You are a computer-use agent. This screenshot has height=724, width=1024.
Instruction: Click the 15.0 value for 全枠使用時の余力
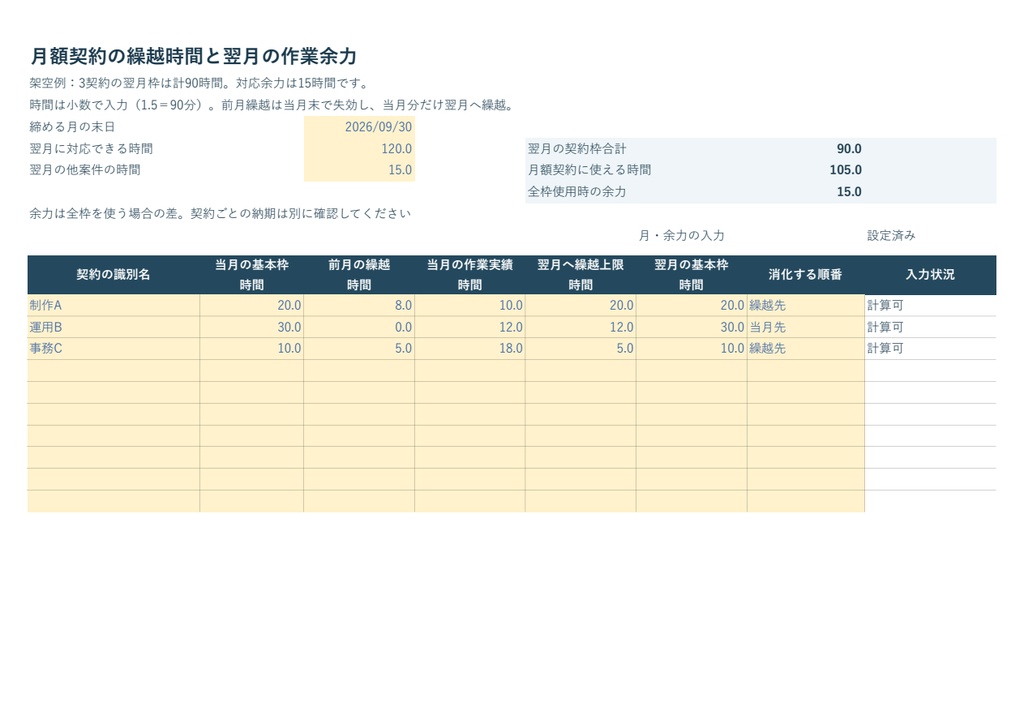pos(849,192)
